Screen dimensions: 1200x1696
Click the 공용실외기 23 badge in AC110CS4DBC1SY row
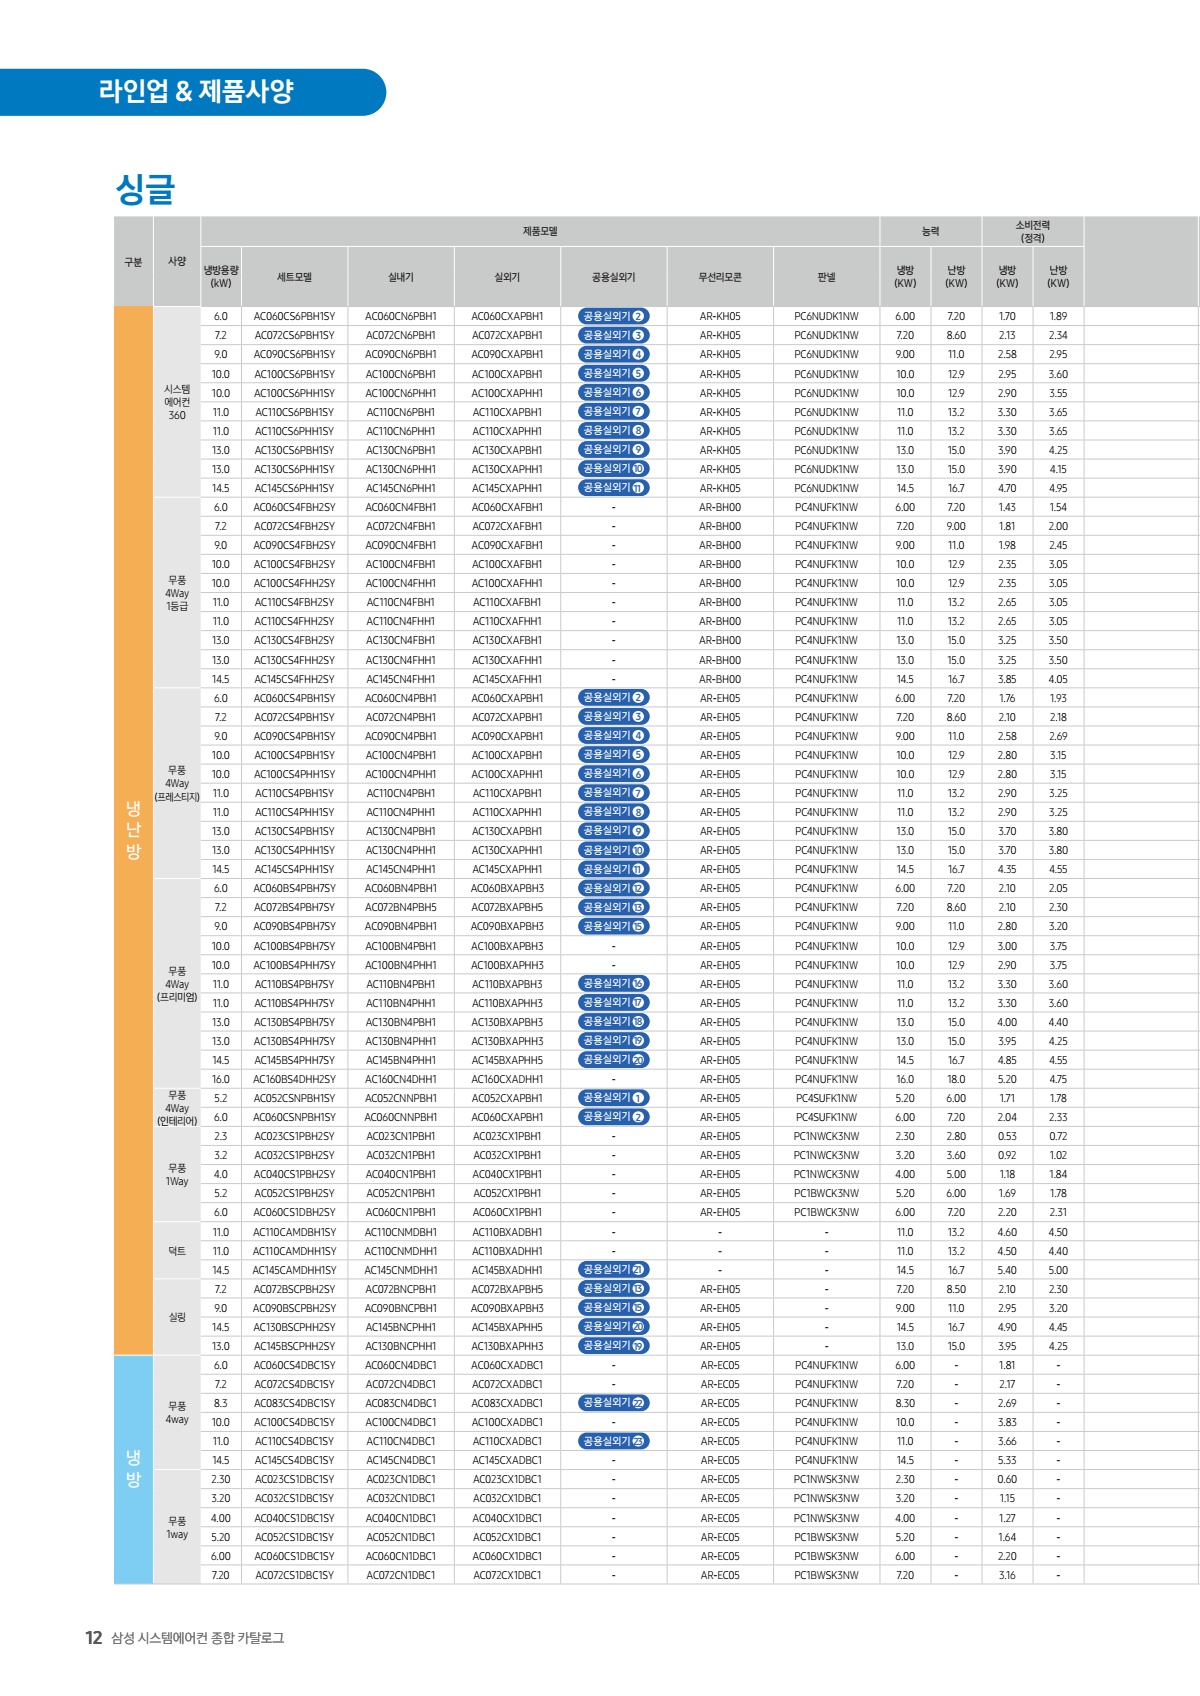pyautogui.click(x=613, y=1441)
